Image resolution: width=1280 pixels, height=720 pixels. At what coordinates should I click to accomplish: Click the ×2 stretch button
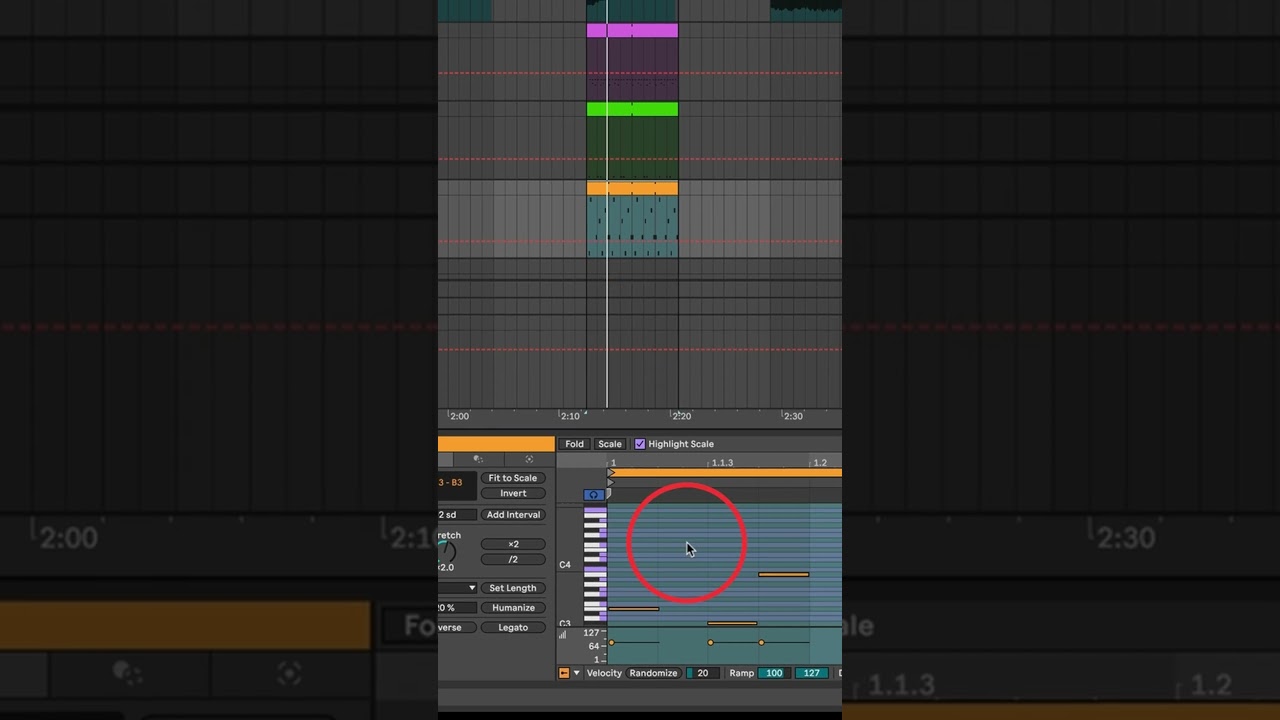[x=513, y=544]
